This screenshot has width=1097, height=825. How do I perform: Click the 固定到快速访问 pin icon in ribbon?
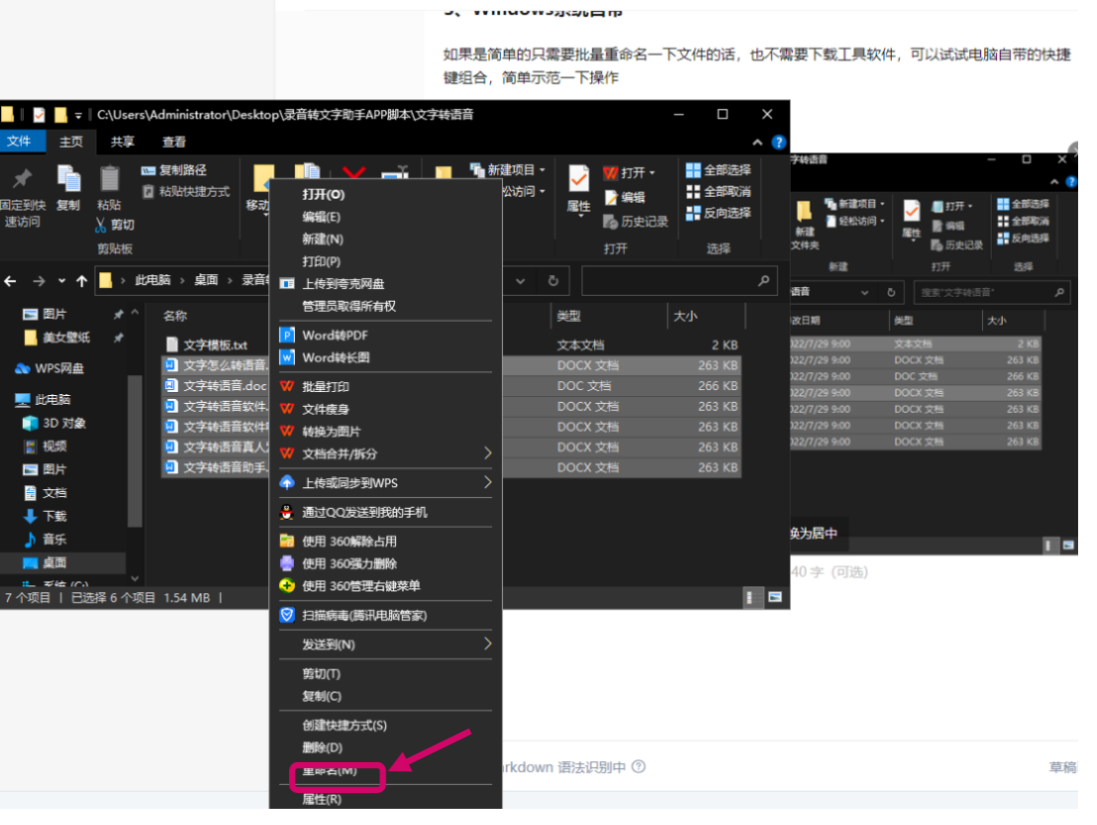pos(22,180)
